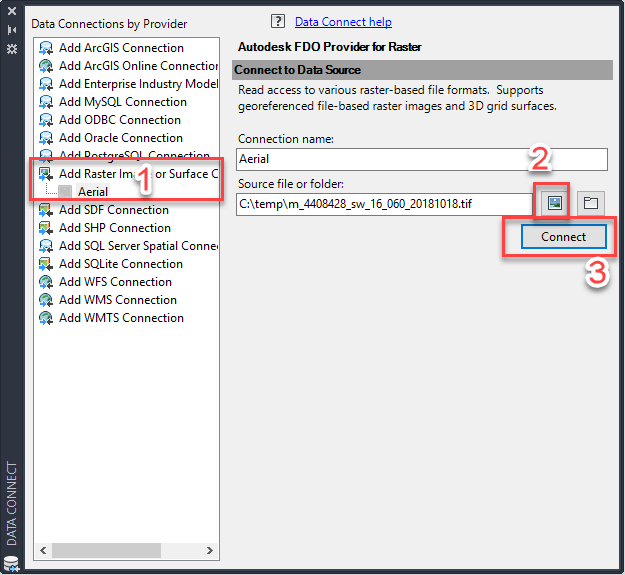
Task: Click the Add Raster Image or Surface icon
Action: click(x=46, y=174)
